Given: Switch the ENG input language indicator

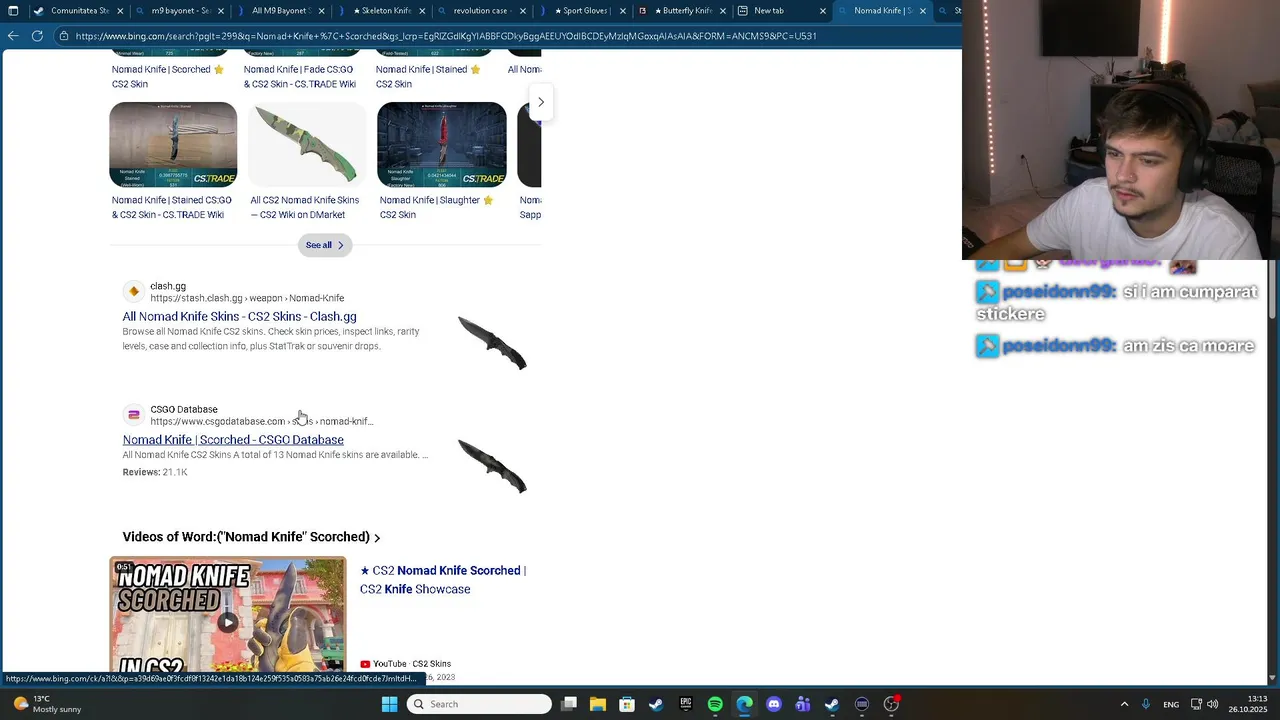Looking at the screenshot, I should click(x=1171, y=704).
